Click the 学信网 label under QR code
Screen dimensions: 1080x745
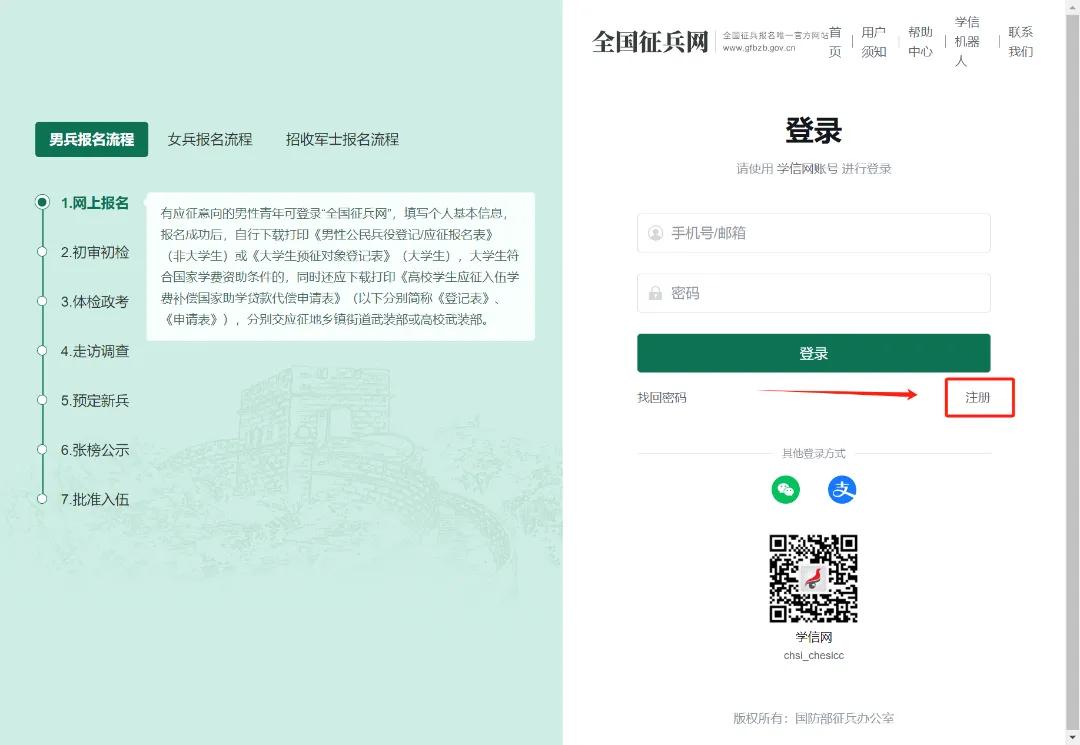pos(813,637)
